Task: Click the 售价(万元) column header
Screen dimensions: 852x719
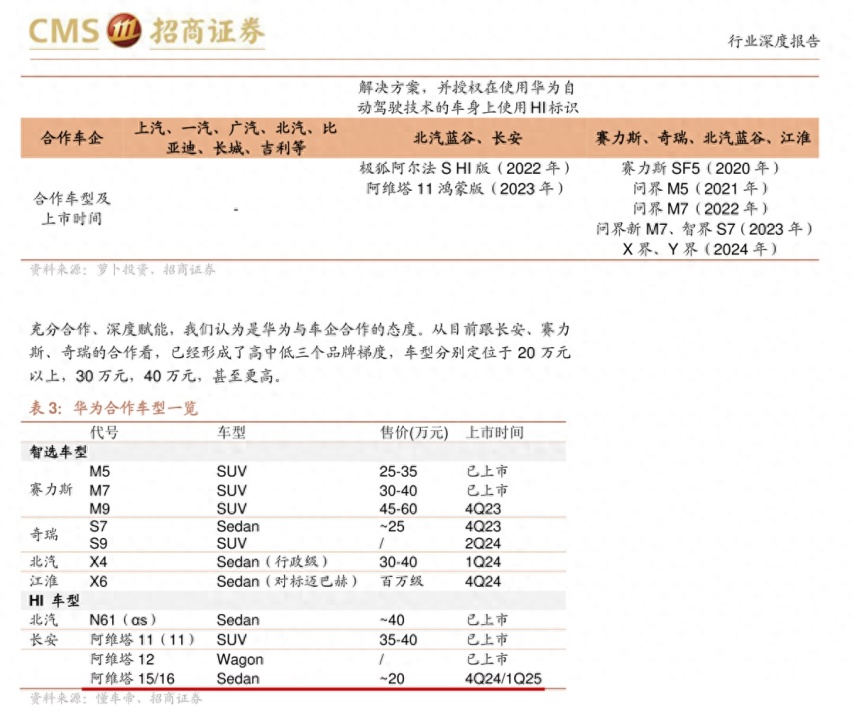Action: [x=414, y=433]
